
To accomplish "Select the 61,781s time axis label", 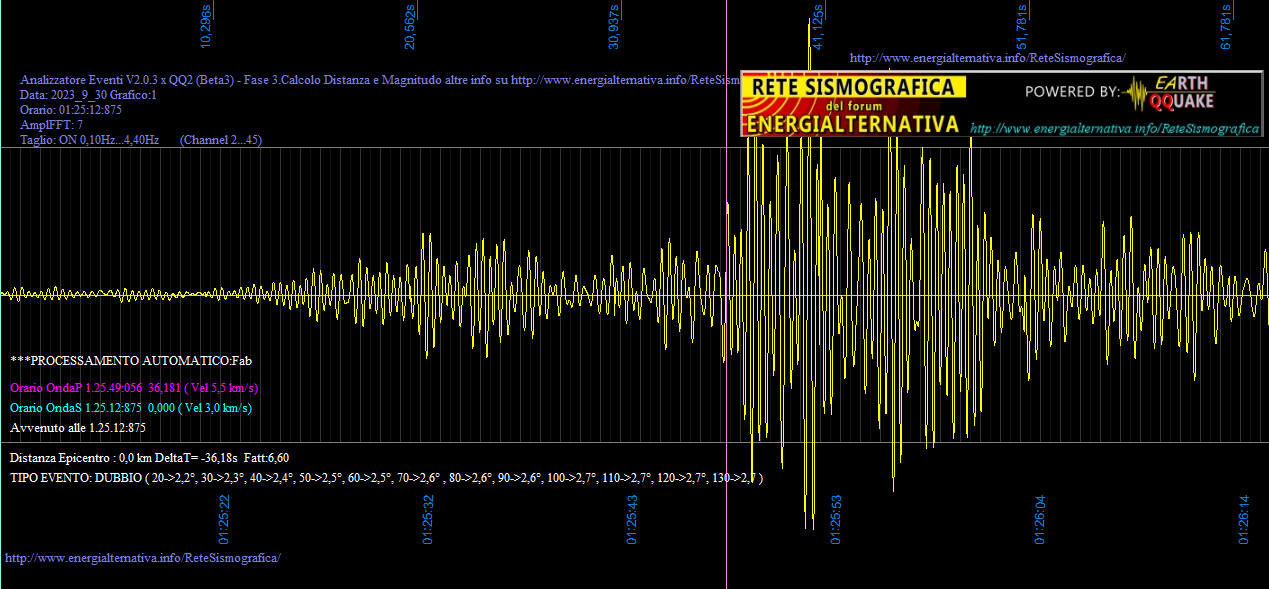I will [1225, 27].
